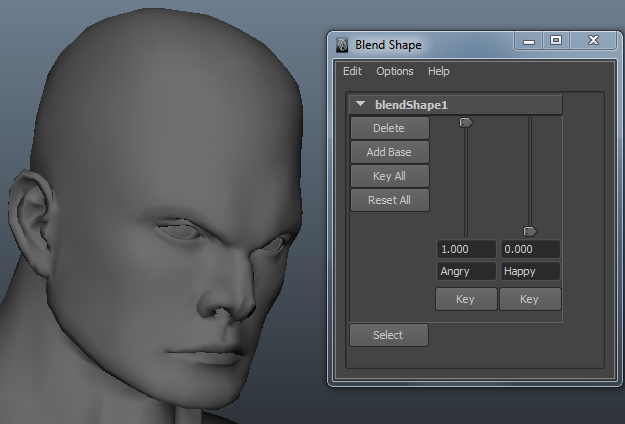Click the Angry target name field
625x424 pixels.
coord(466,271)
